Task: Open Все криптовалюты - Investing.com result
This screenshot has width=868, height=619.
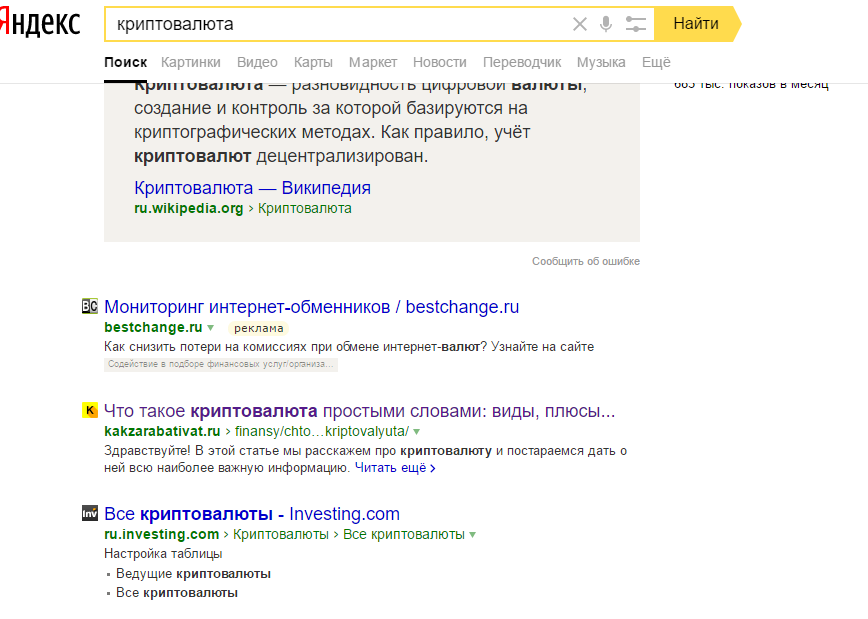Action: (x=252, y=514)
